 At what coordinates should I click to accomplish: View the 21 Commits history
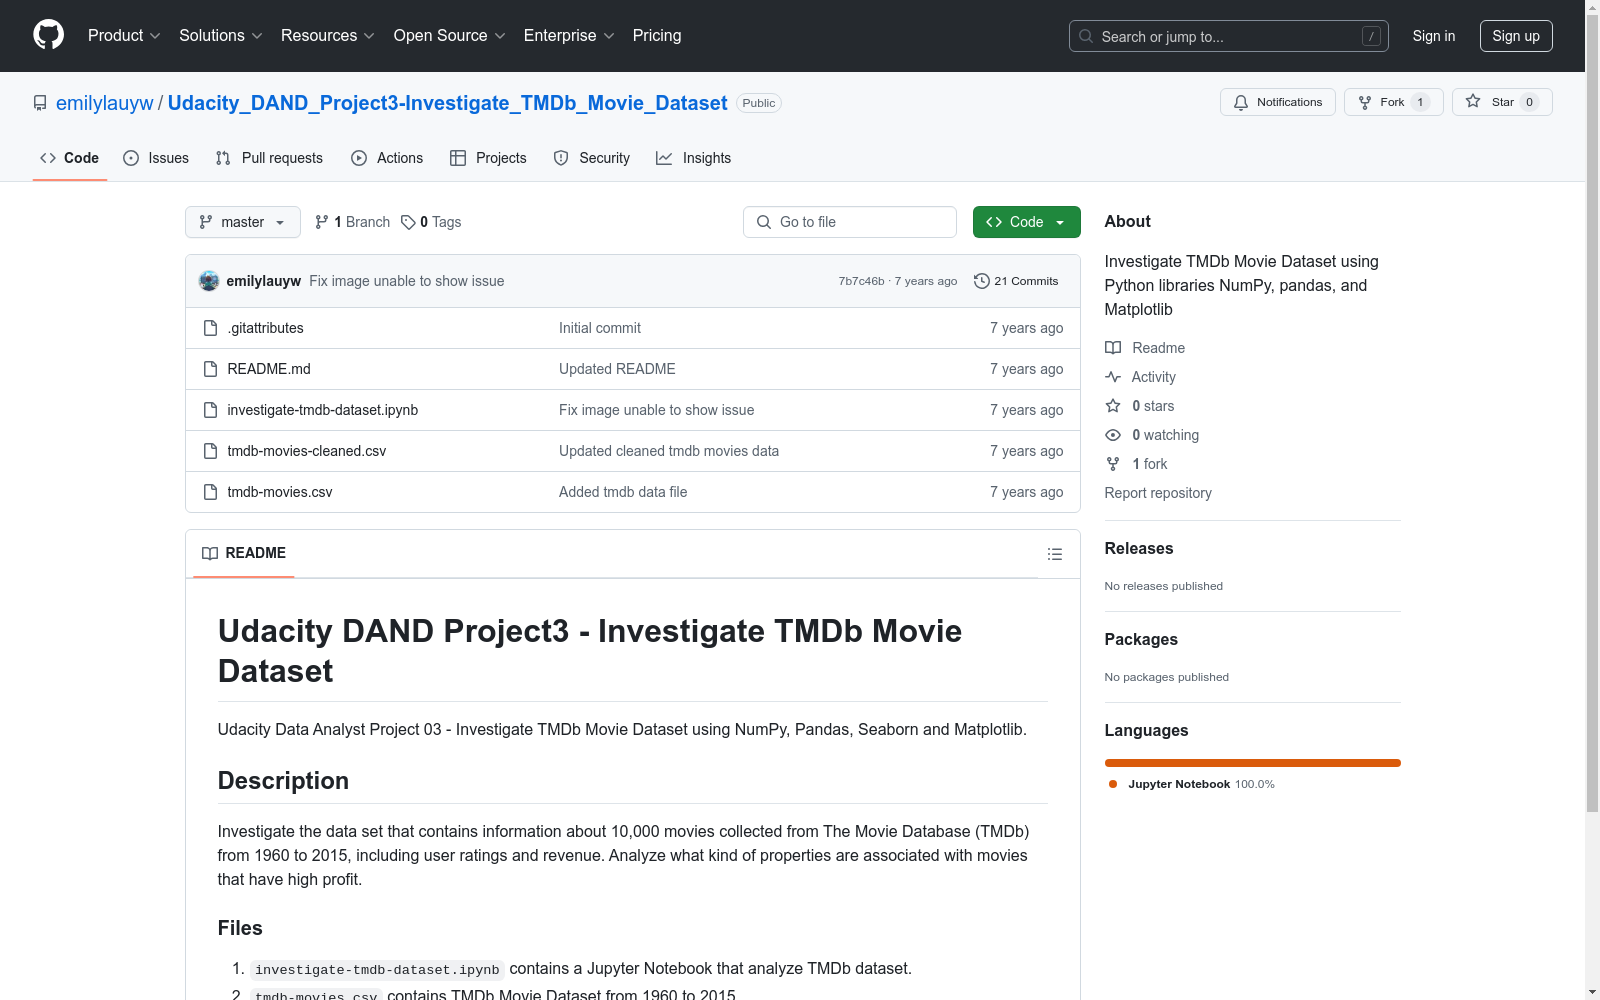[x=1016, y=281]
